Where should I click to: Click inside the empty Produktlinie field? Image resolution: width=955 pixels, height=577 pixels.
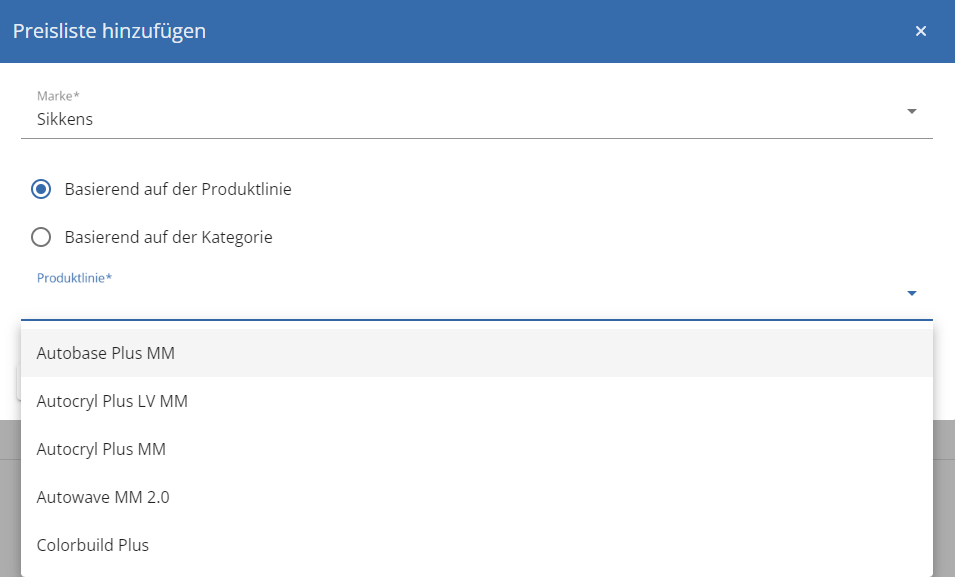click(x=463, y=300)
